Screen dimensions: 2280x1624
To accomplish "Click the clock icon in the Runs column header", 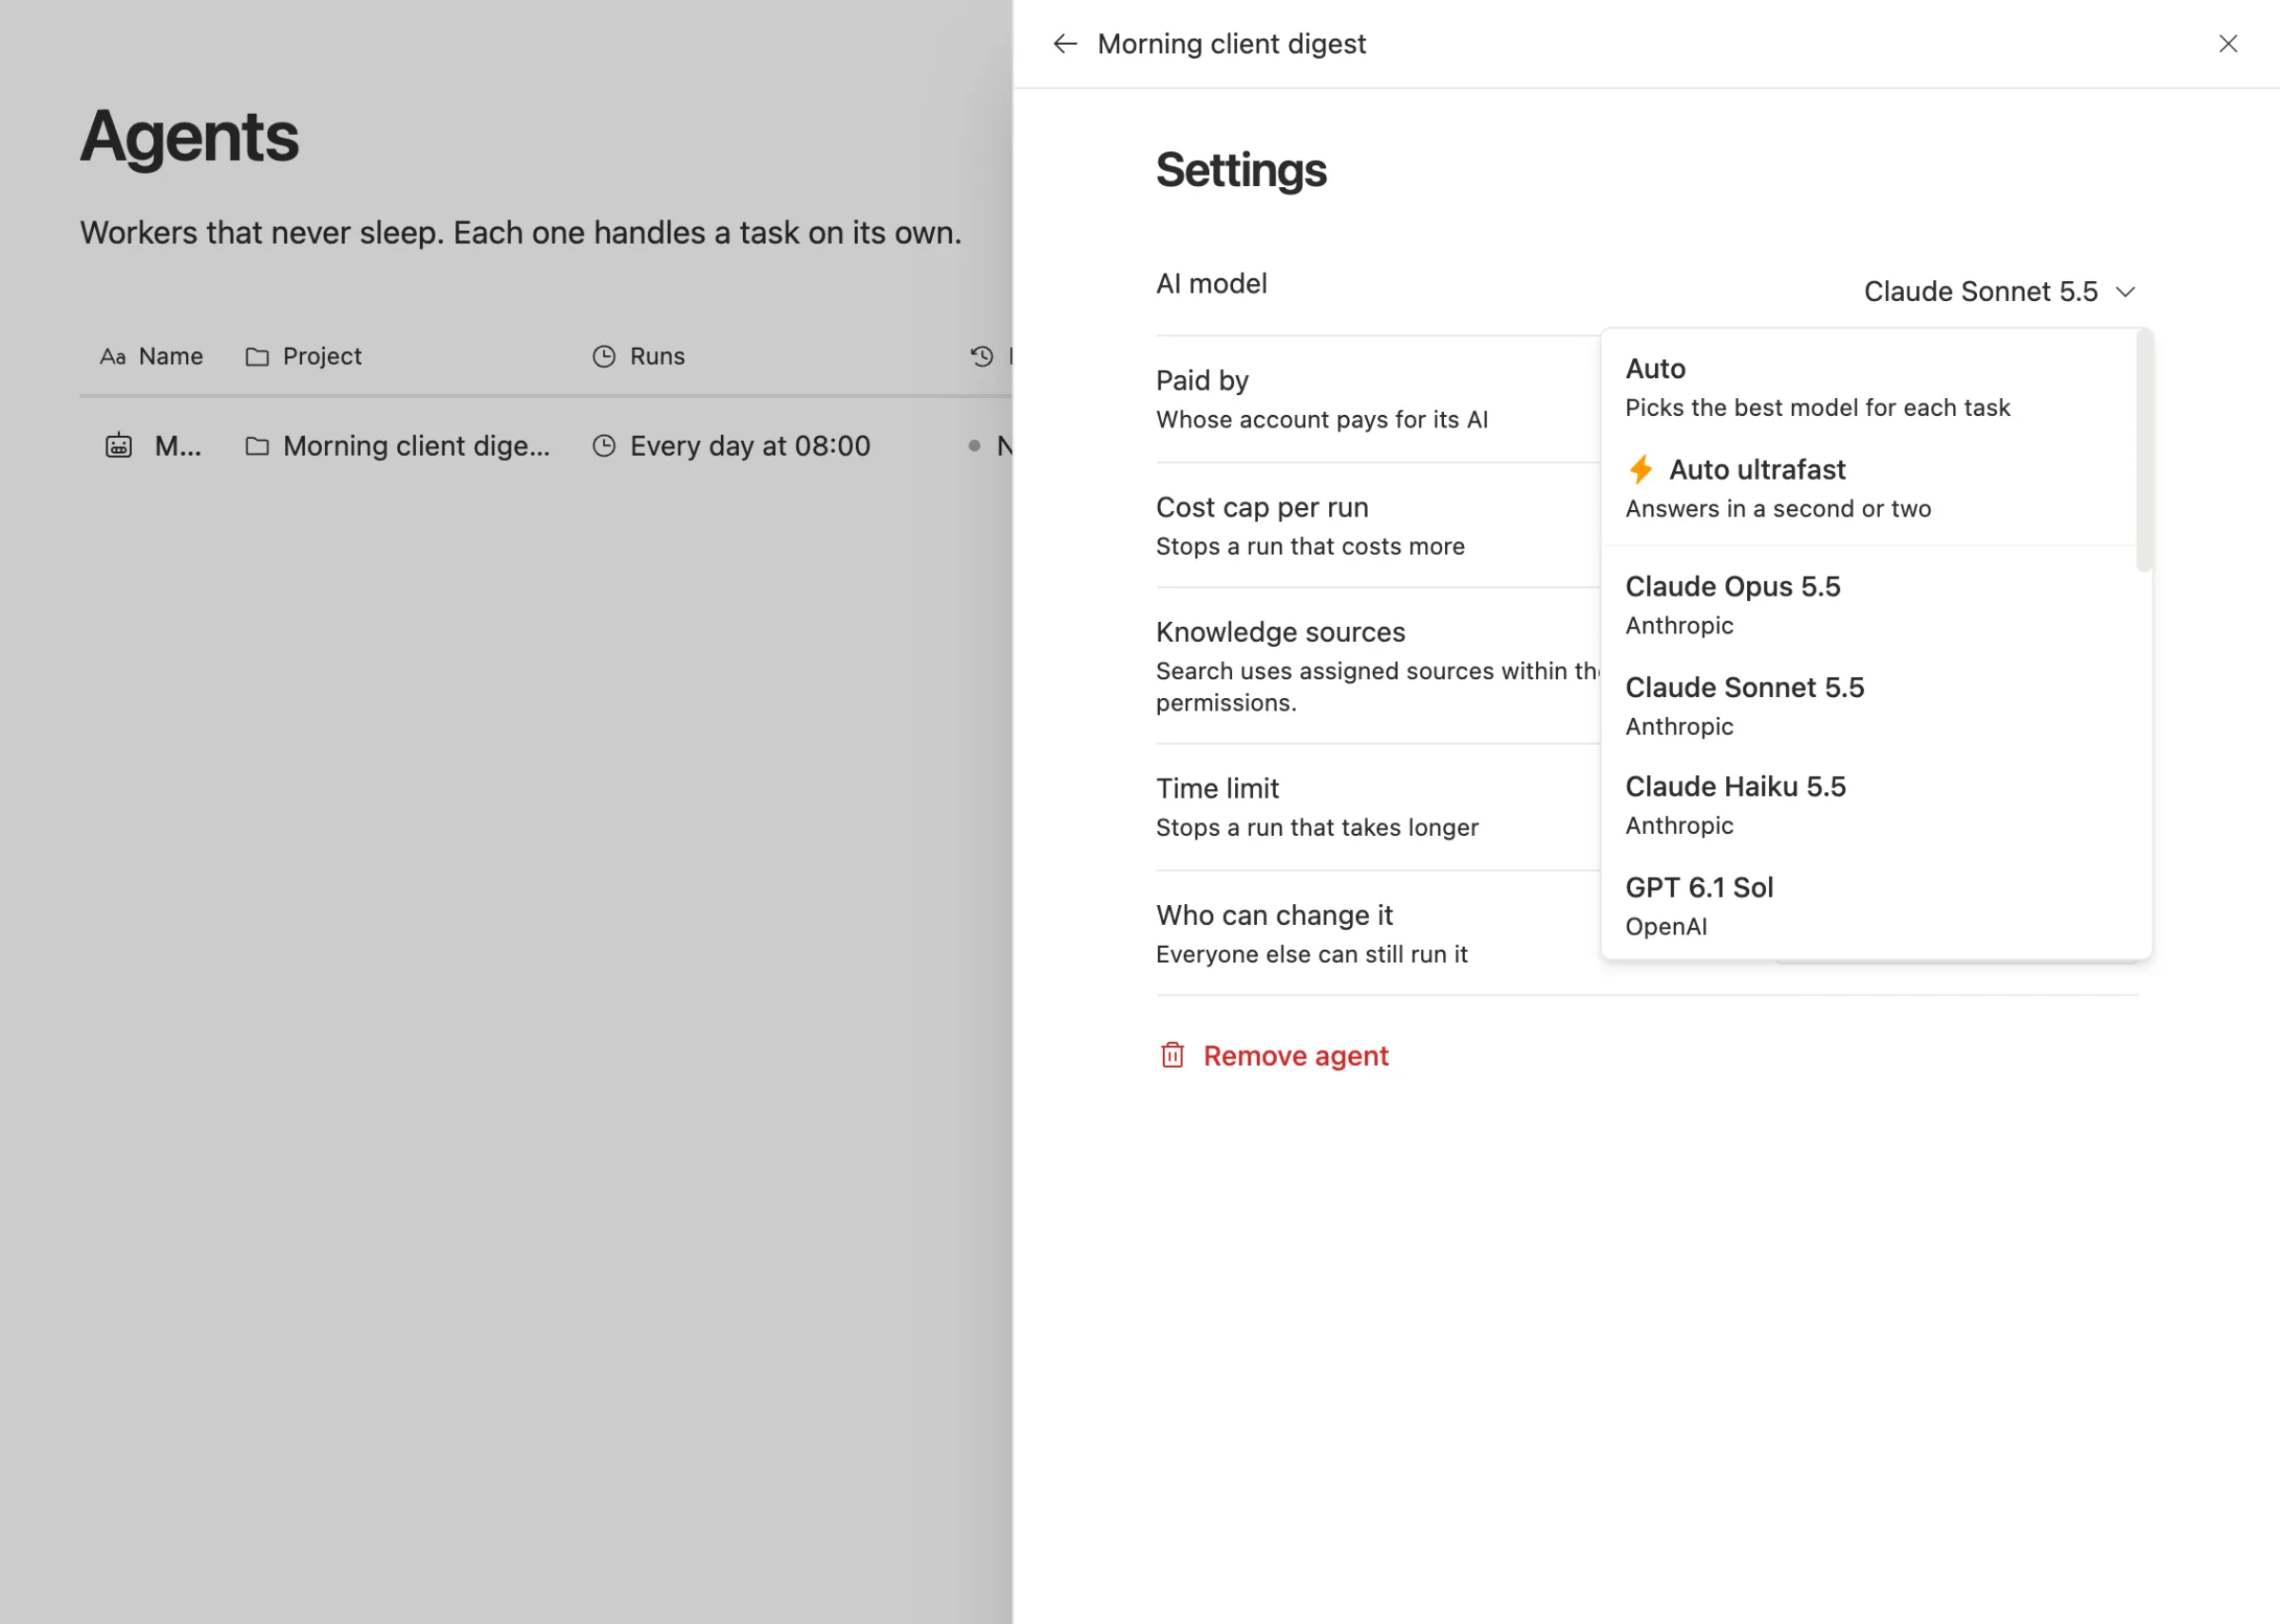I will (x=604, y=356).
